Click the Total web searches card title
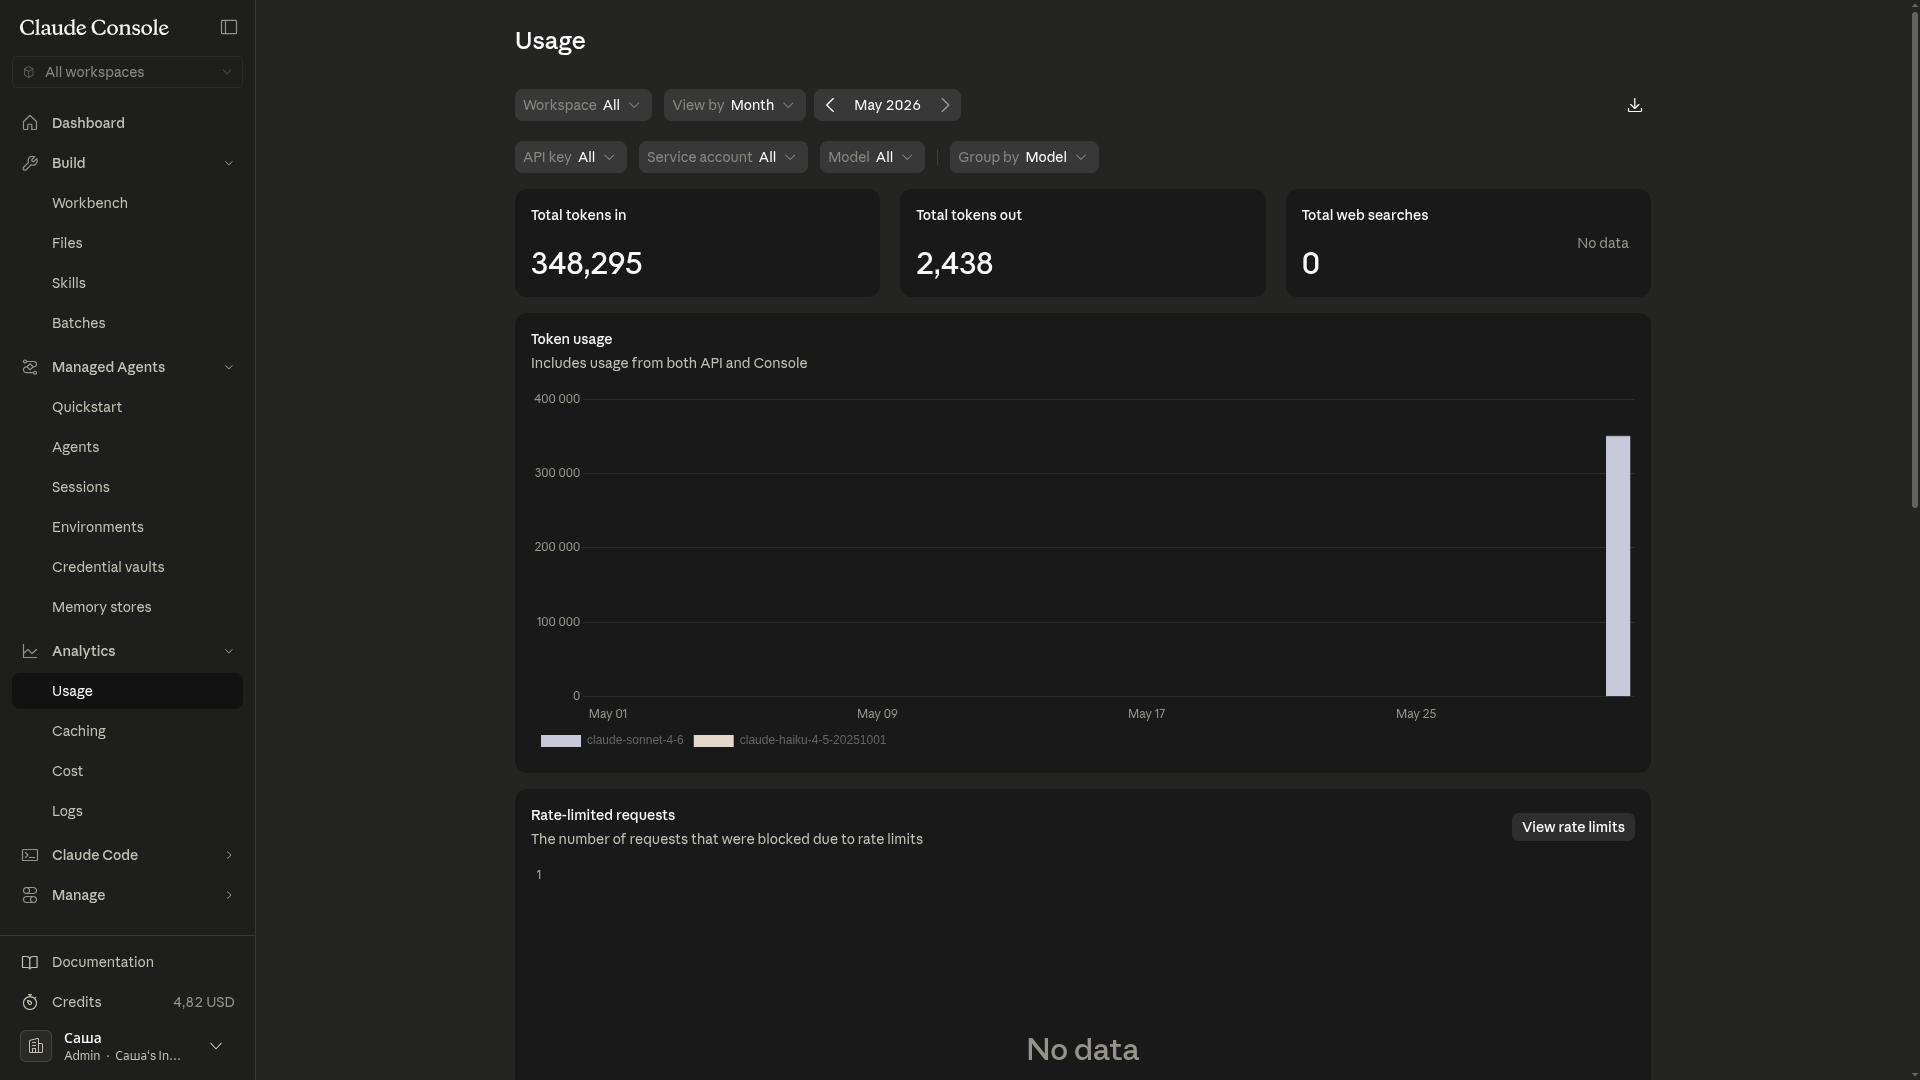 coord(1365,215)
